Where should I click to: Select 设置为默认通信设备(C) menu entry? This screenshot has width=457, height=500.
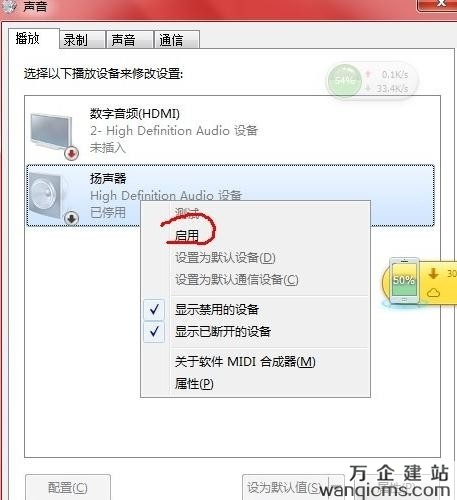pyautogui.click(x=237, y=279)
